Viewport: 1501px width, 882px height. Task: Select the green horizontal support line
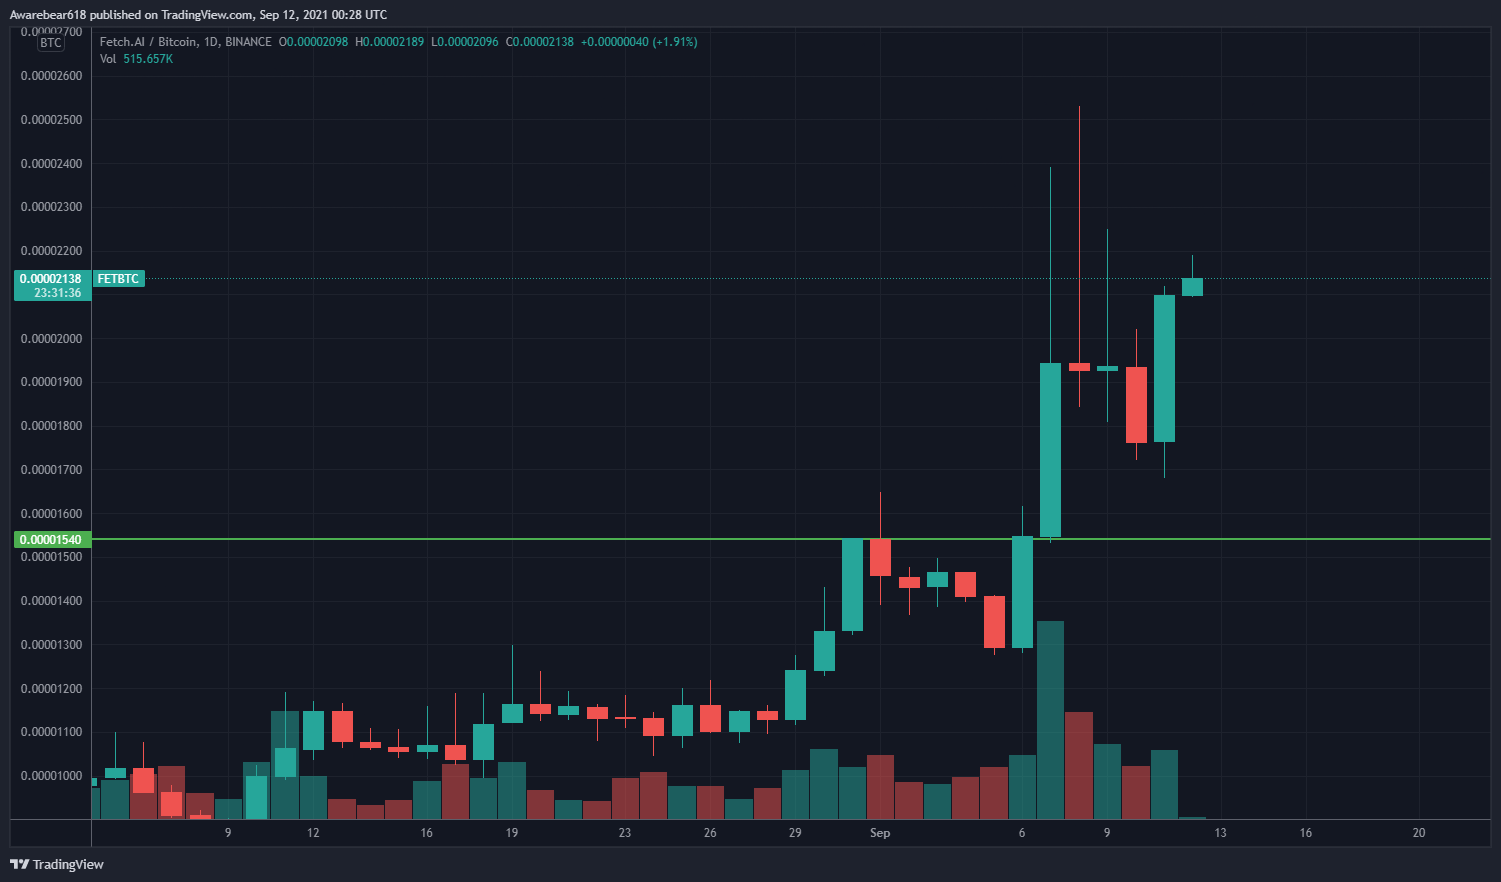[x=790, y=539]
